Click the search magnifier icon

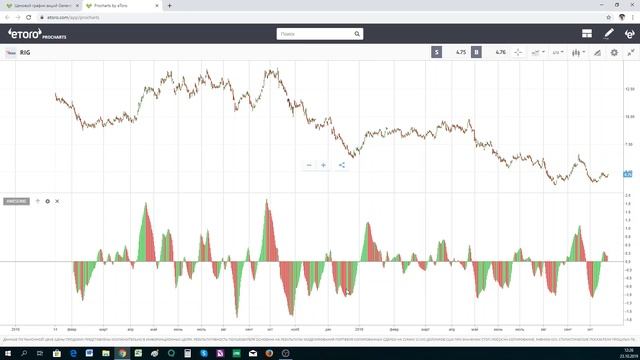pyautogui.click(x=357, y=34)
